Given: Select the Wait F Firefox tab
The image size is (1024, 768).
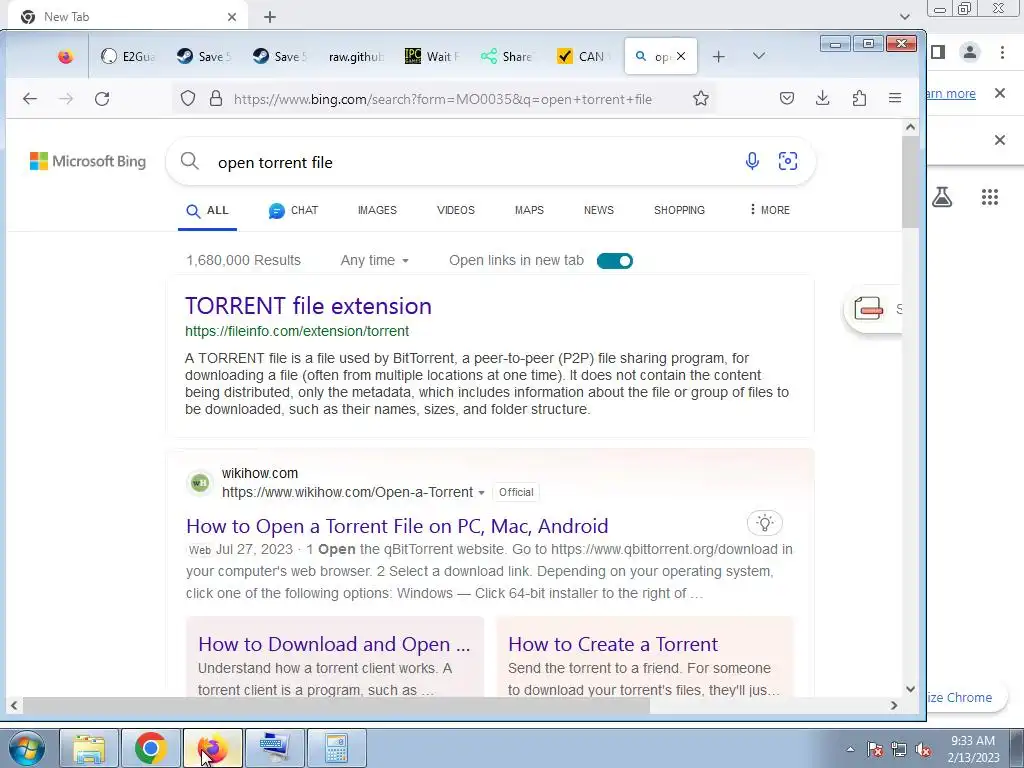Looking at the screenshot, I should click(432, 57).
